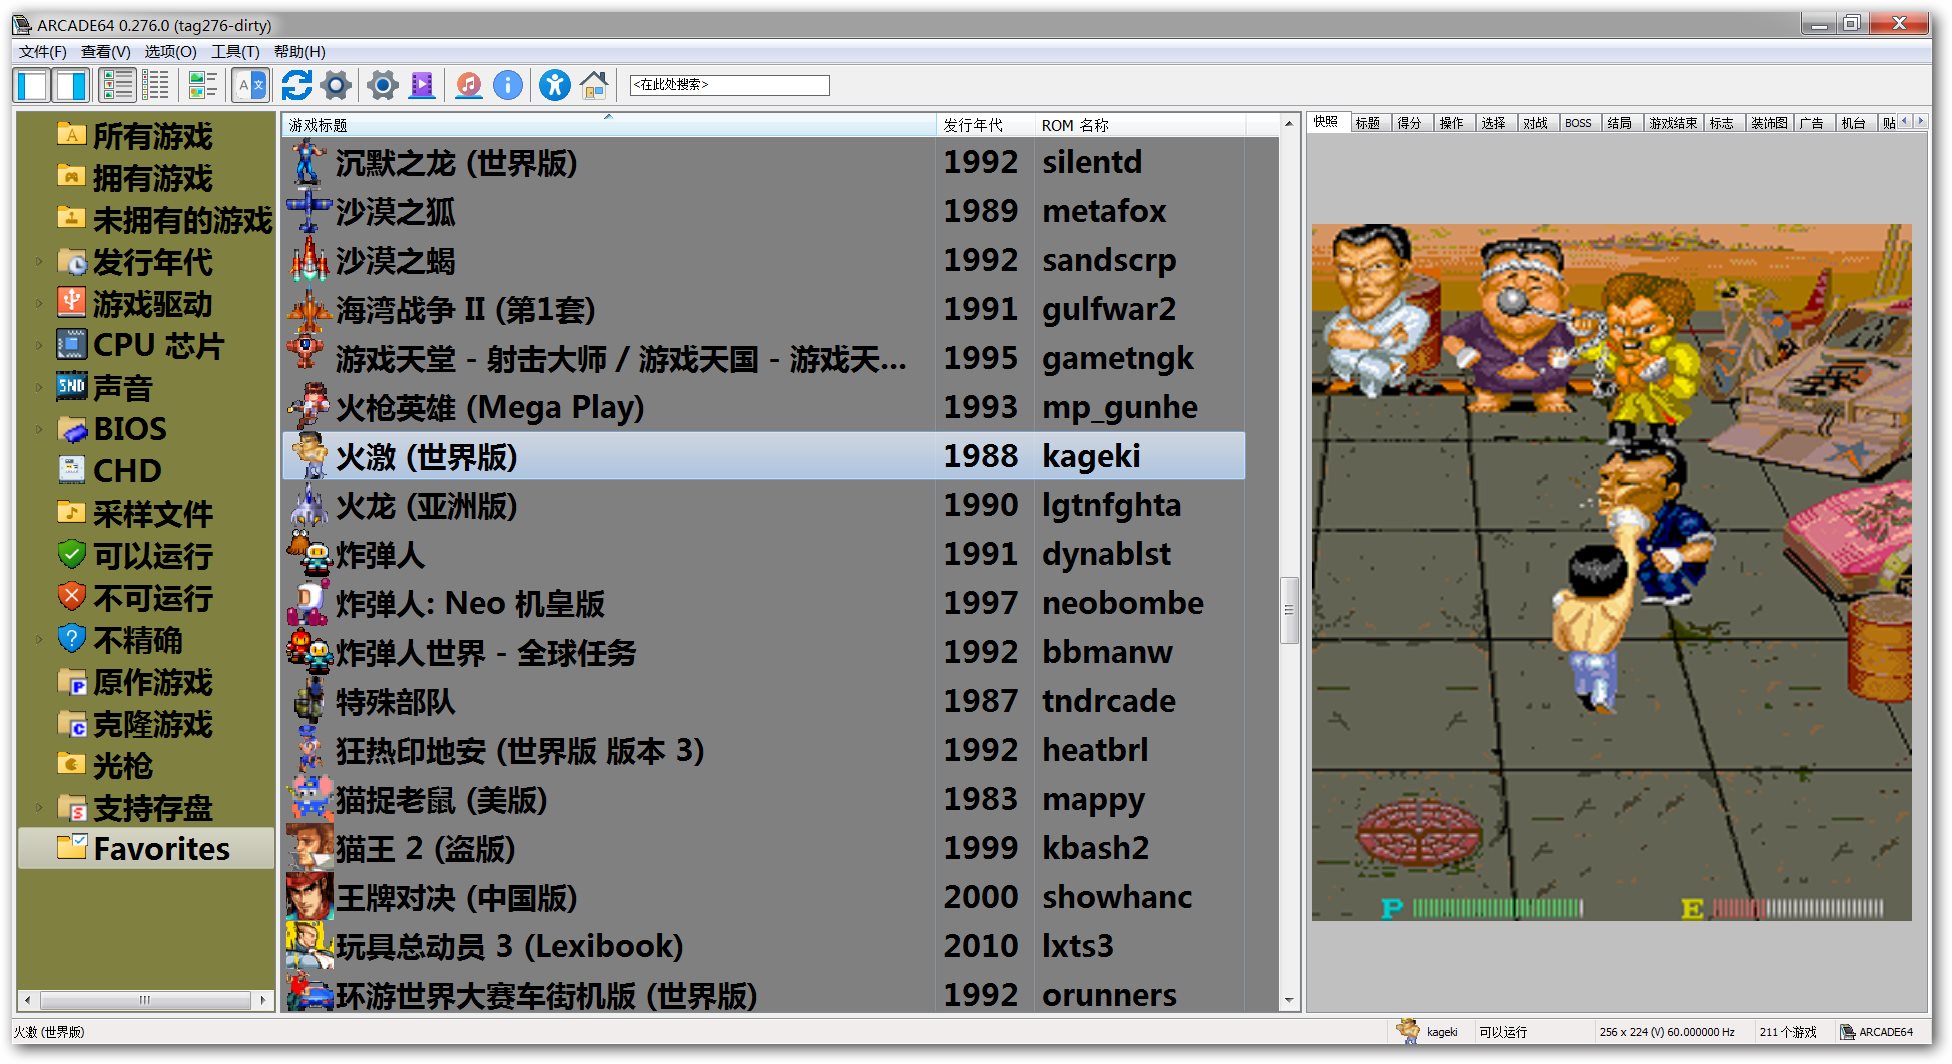Screen dimensions: 1952x1064
Task: Switch to compact list view icon
Action: coord(156,86)
